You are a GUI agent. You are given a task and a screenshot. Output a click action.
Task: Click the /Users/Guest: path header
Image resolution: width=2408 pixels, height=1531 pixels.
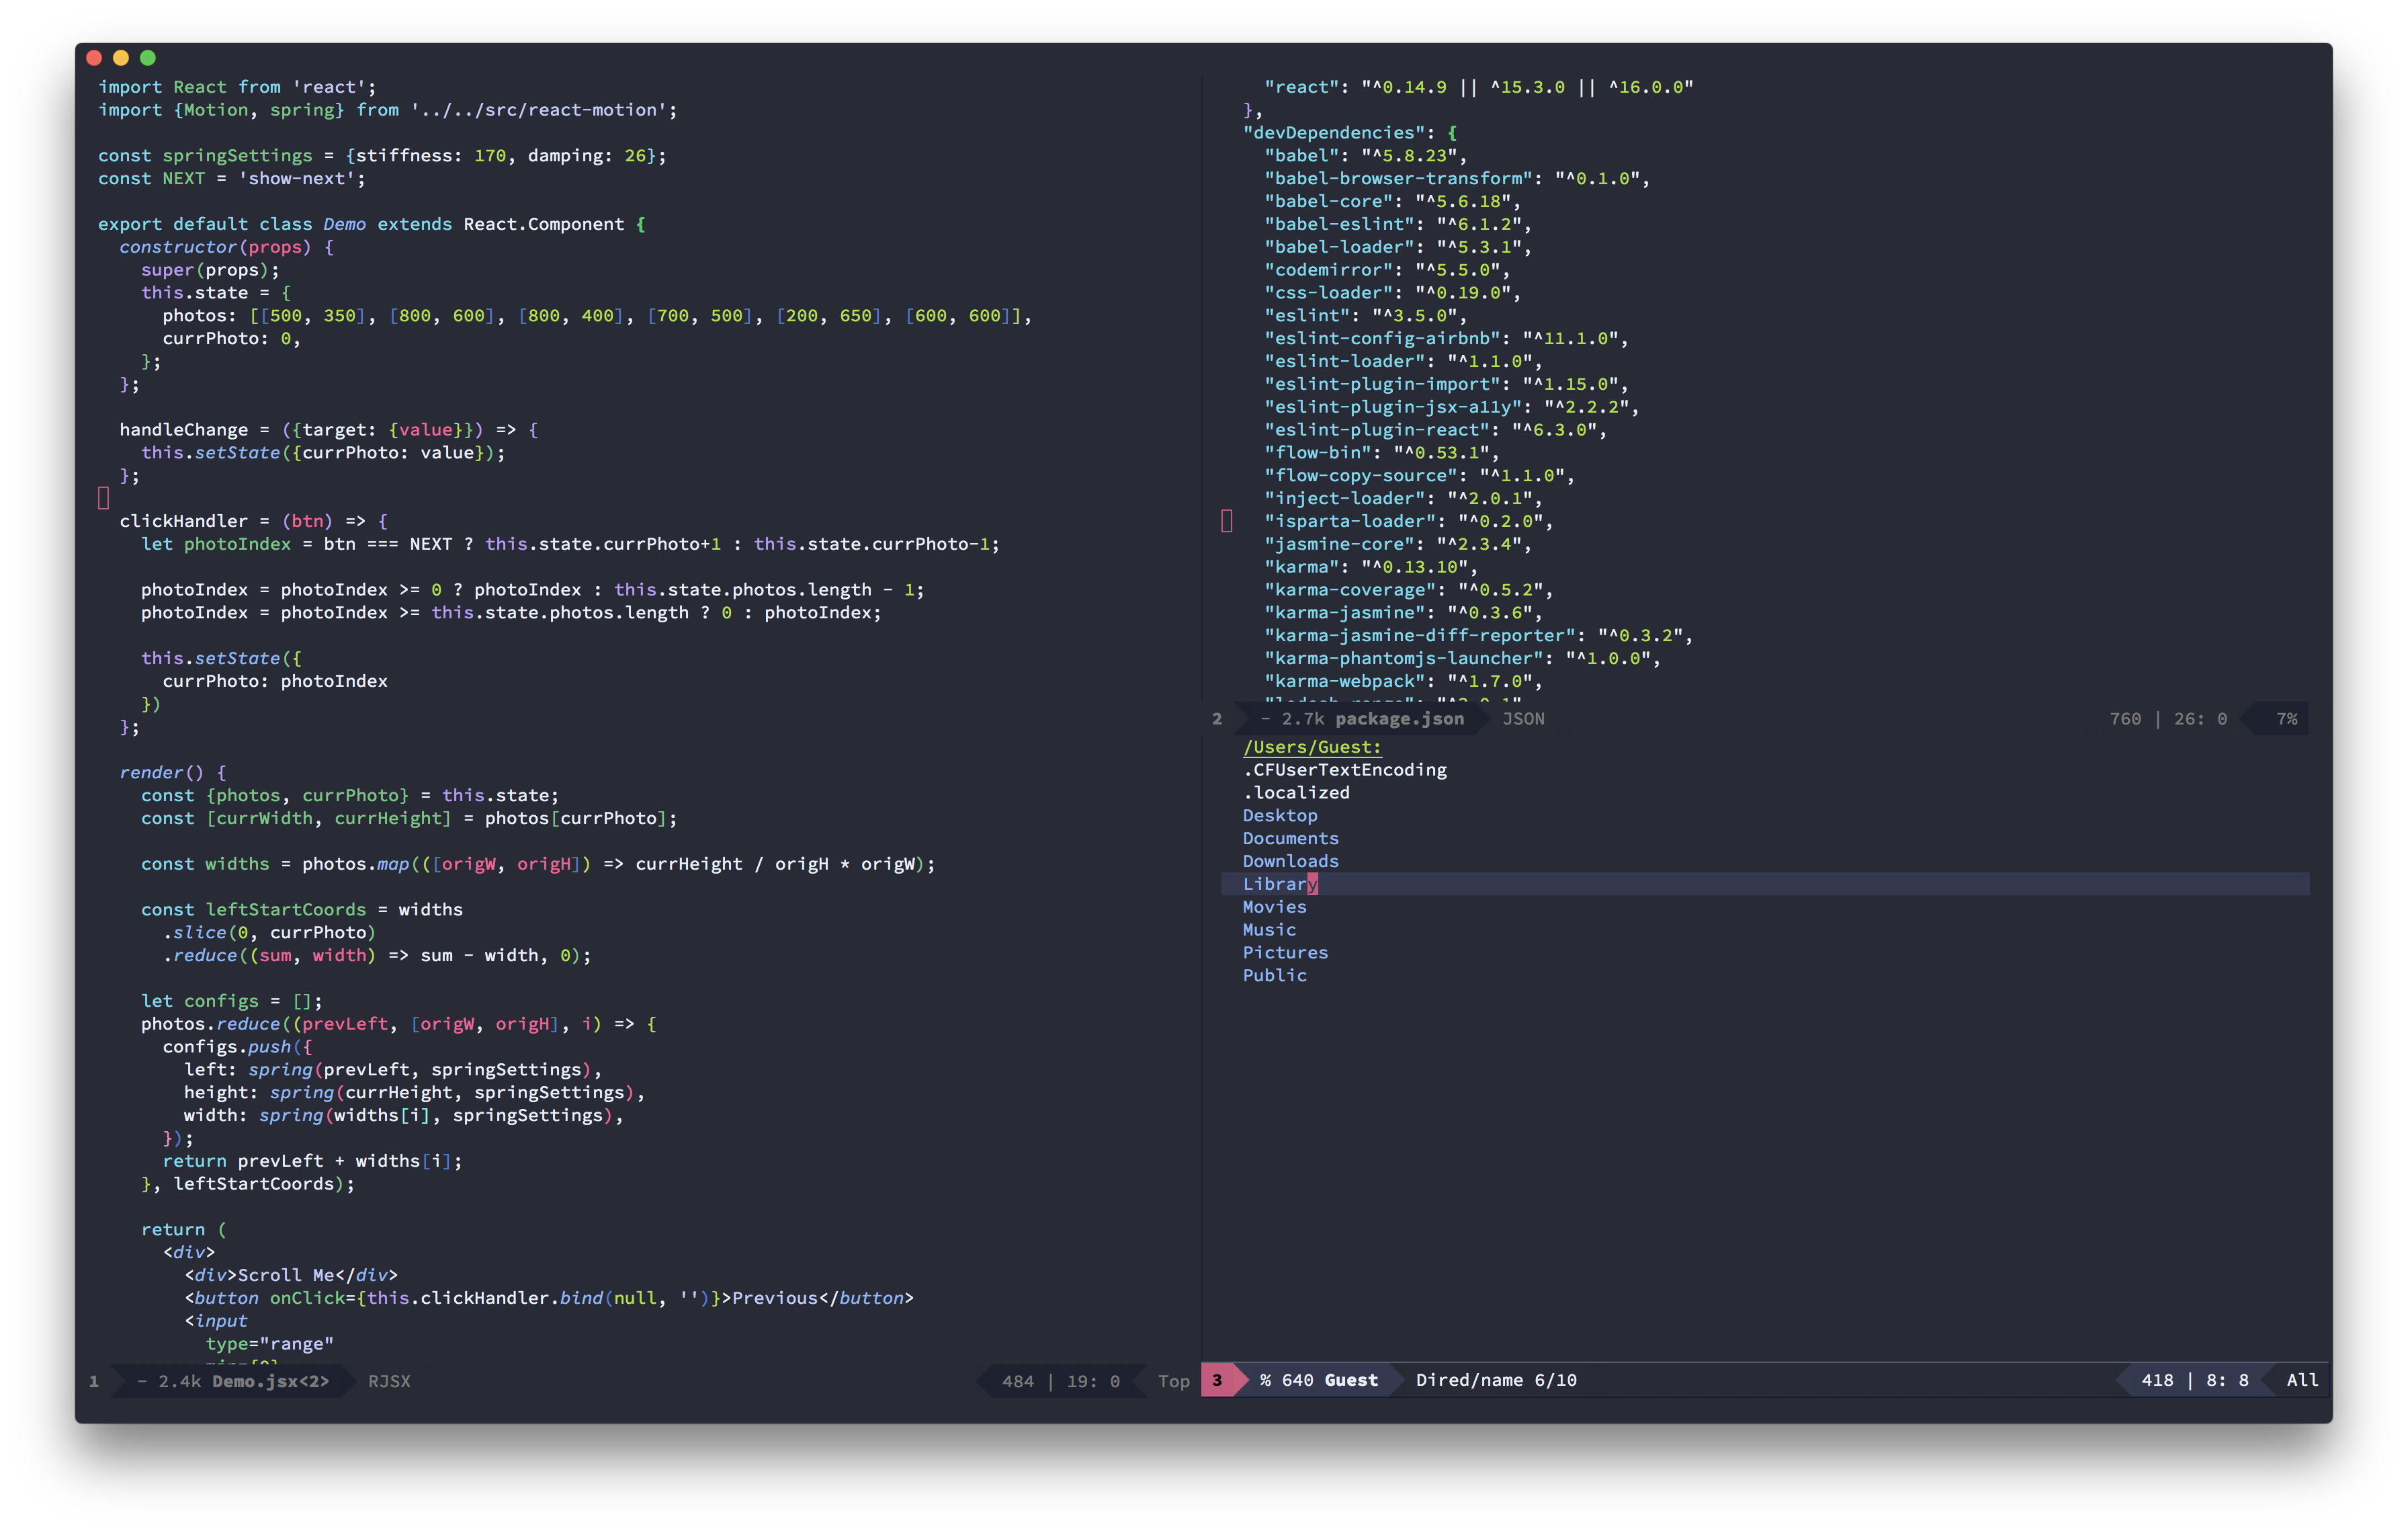click(x=1311, y=747)
